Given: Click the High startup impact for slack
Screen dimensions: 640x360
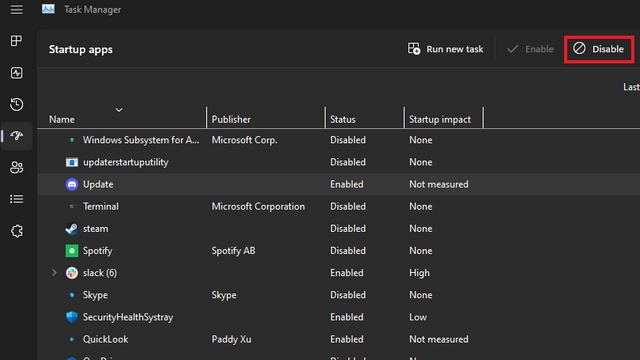Looking at the screenshot, I should (419, 273).
